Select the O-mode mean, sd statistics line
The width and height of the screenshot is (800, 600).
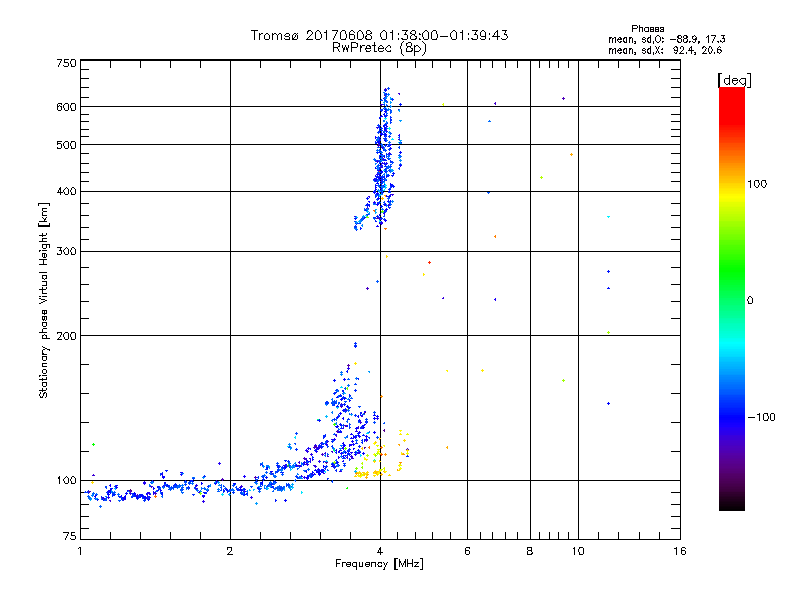click(x=665, y=39)
